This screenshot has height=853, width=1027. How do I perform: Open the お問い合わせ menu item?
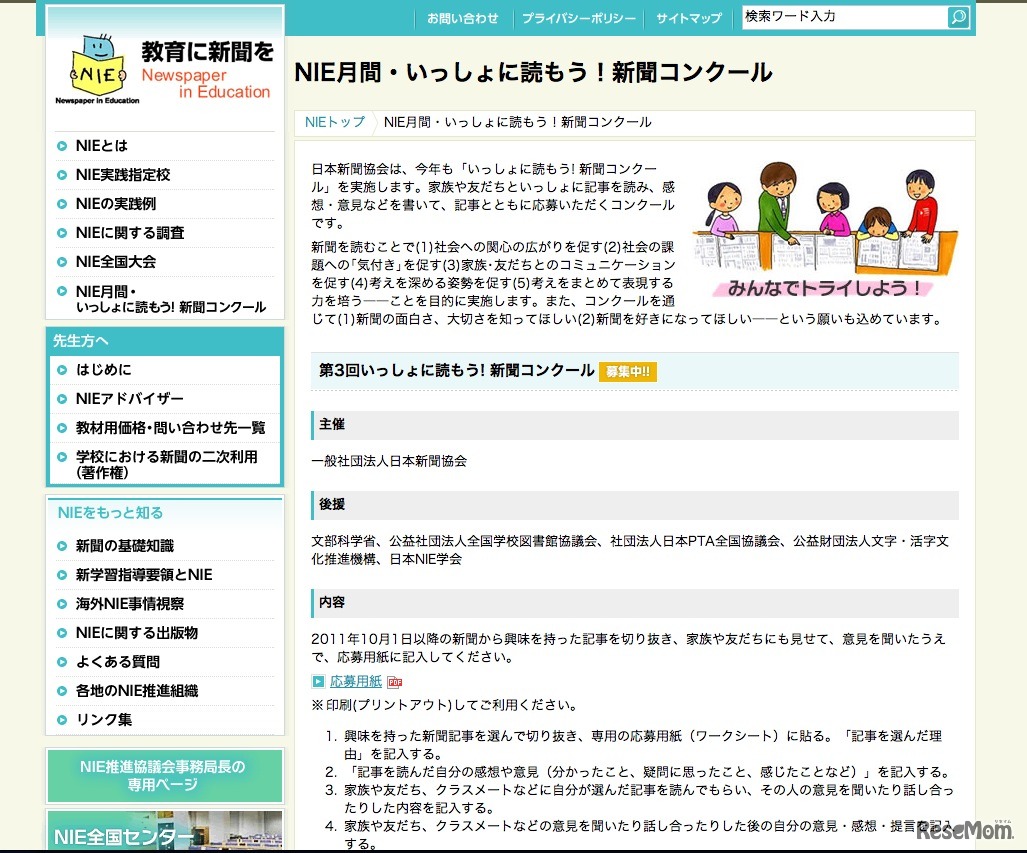click(462, 17)
